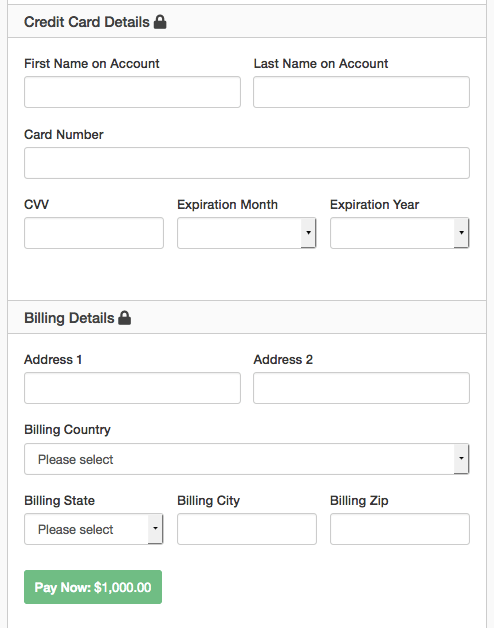Click into the Card Number field

point(247,163)
